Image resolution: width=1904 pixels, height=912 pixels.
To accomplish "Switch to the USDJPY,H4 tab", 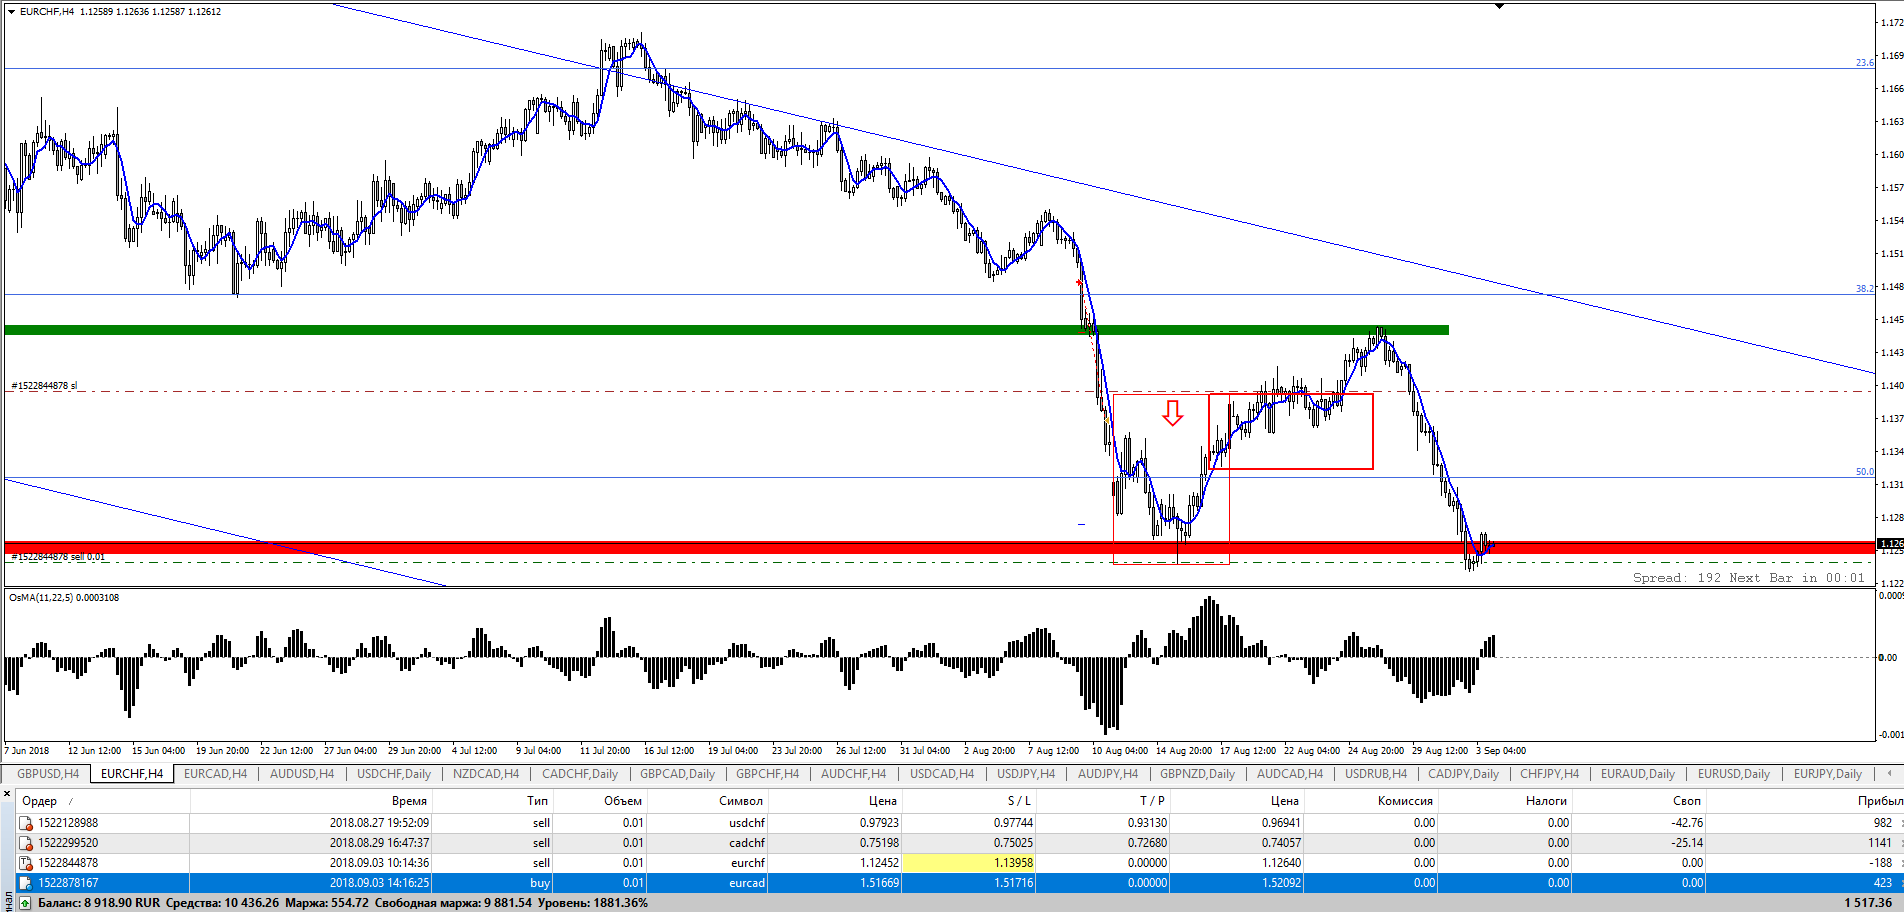I will [x=1027, y=774].
